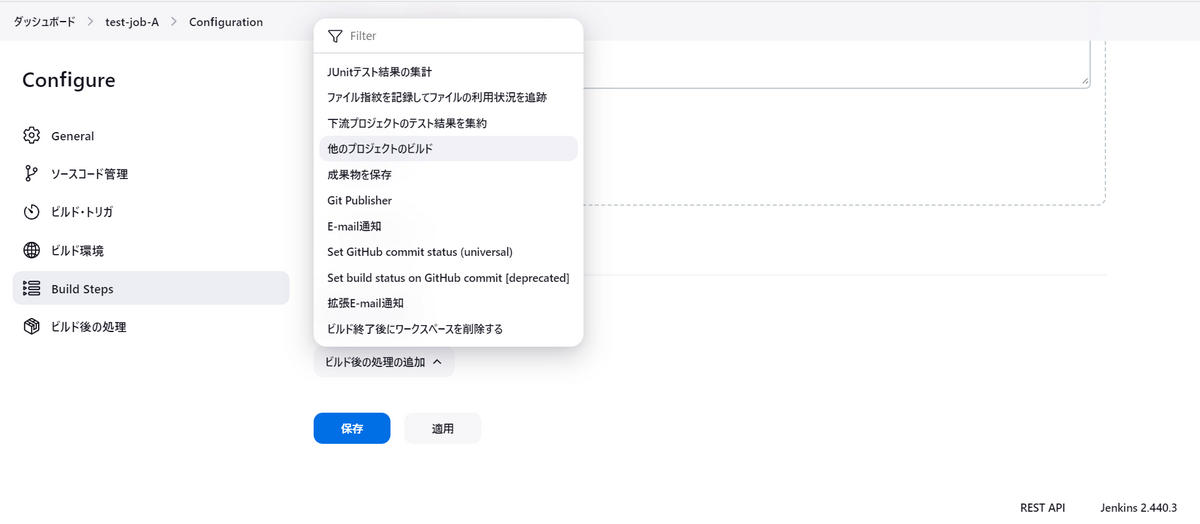Select E-mail通知 menu entry
This screenshot has width=1200, height=524.
tap(448, 226)
